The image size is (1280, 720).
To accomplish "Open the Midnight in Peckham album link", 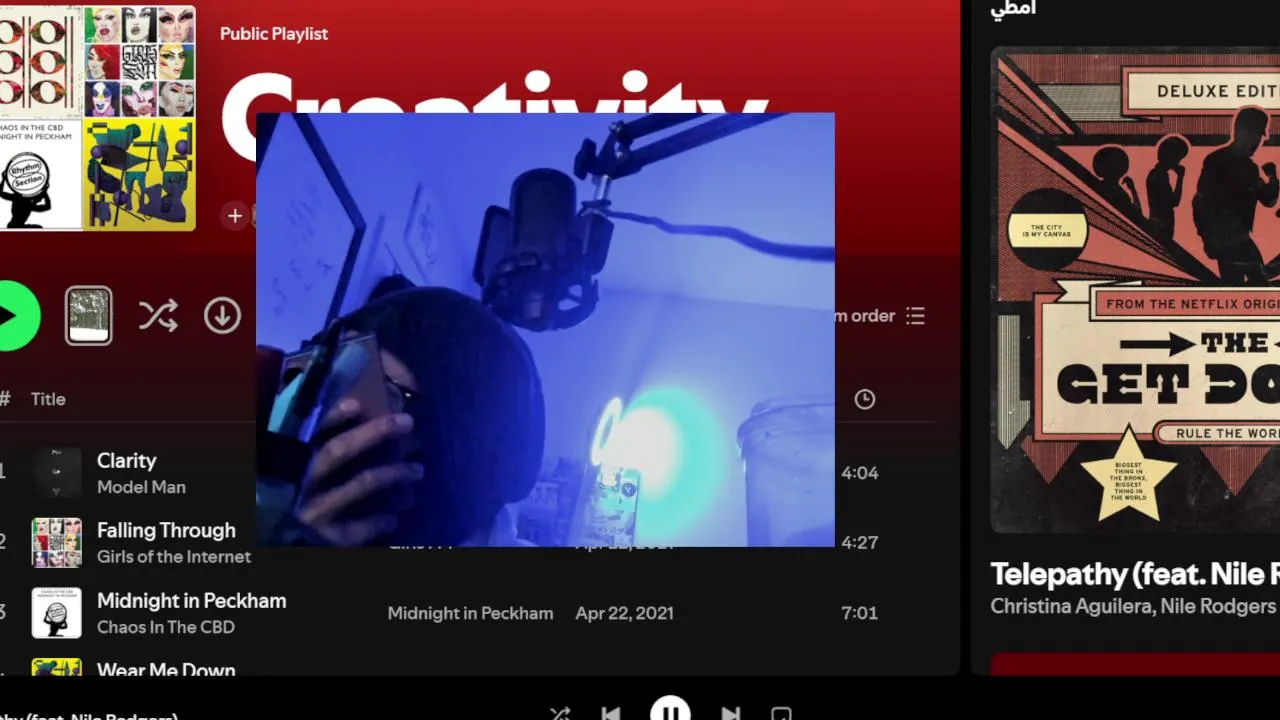I will [470, 614].
